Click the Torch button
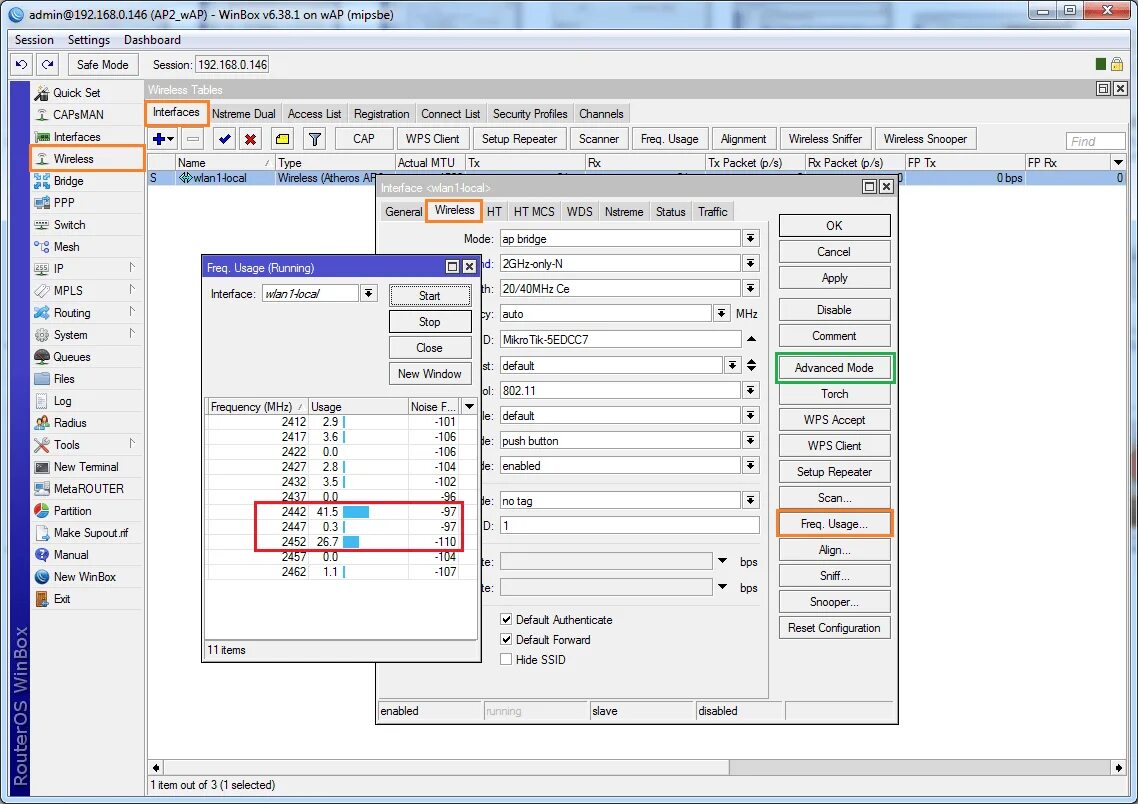Image resolution: width=1138 pixels, height=804 pixels. pyautogui.click(x=835, y=393)
